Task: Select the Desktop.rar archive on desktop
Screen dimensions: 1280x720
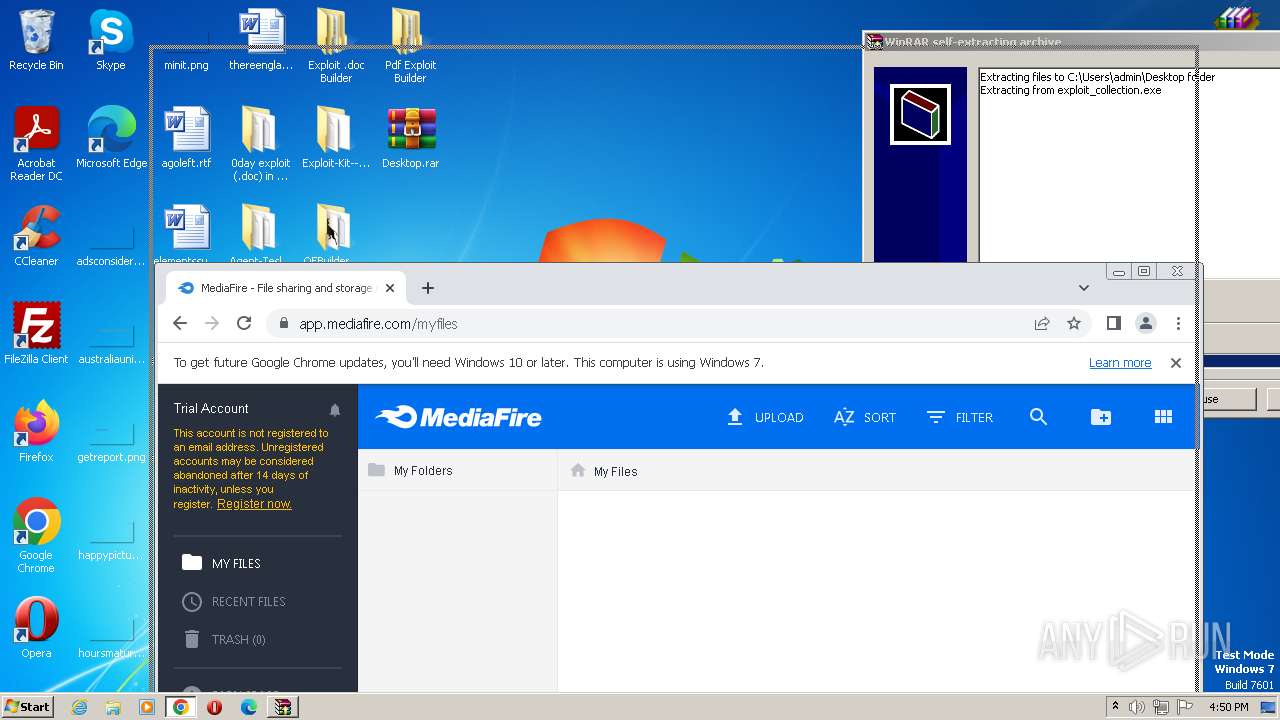Action: 410,138
